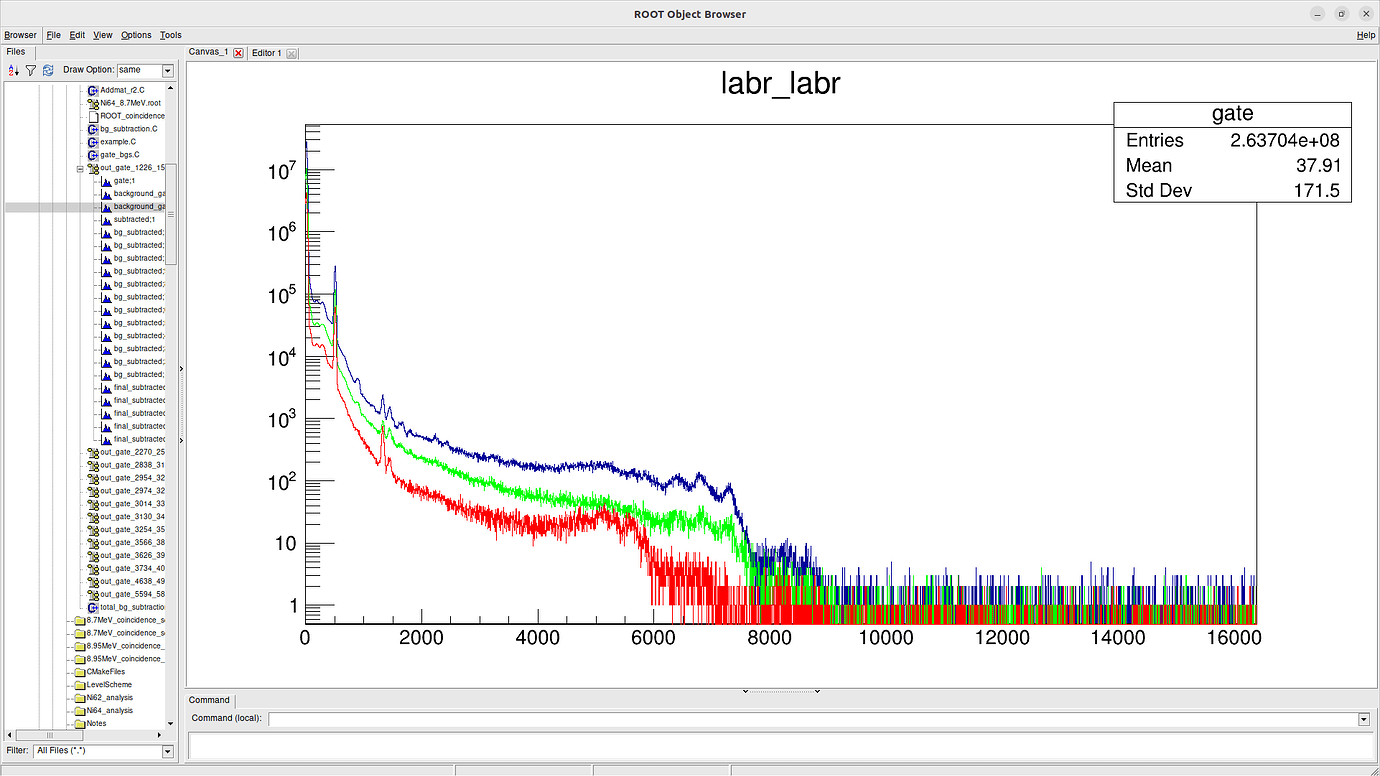Click the refresh browser icon

point(47,70)
